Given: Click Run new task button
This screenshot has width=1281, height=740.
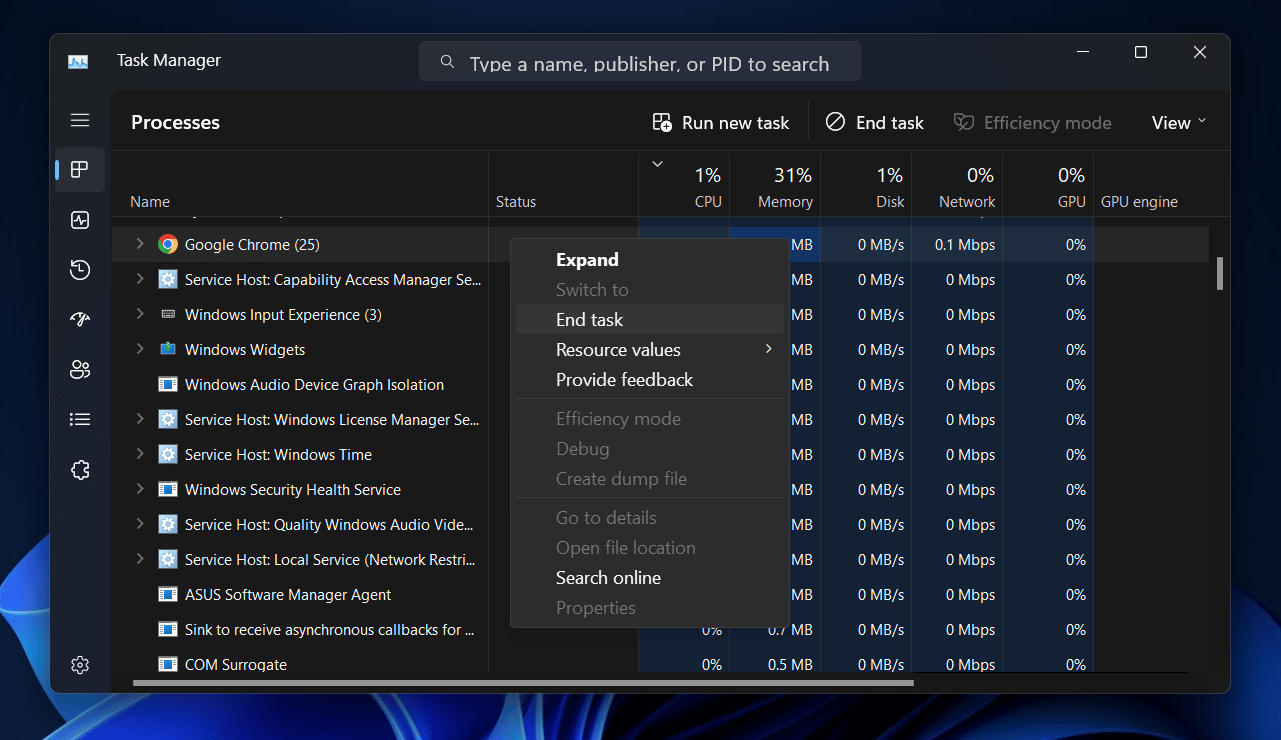Looking at the screenshot, I should pyautogui.click(x=721, y=123).
